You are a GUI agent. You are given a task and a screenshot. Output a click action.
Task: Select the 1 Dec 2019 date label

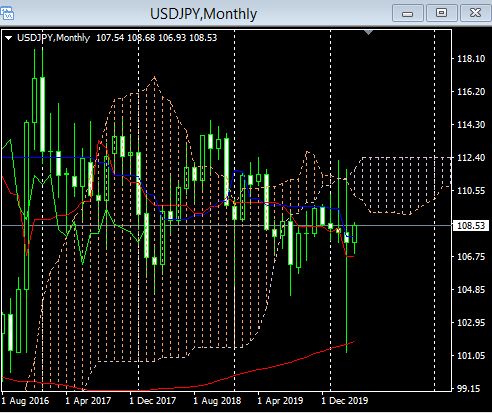(345, 400)
